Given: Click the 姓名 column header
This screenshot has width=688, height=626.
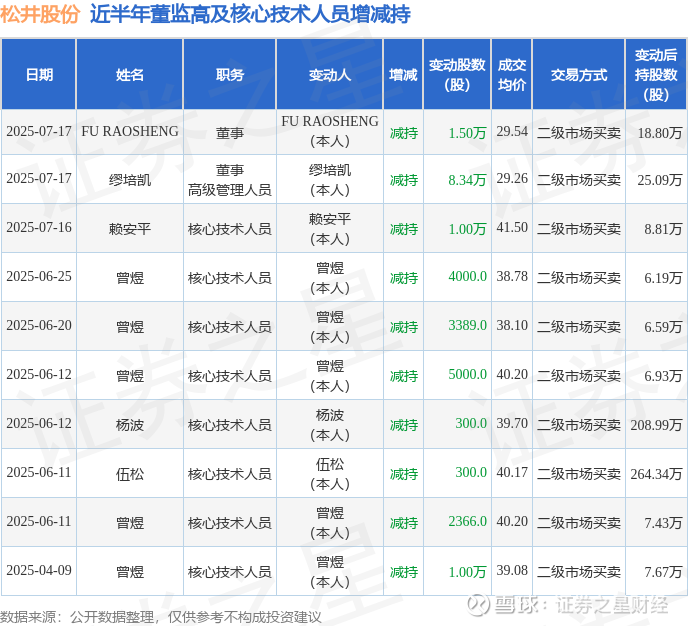Looking at the screenshot, I should (x=130, y=75).
